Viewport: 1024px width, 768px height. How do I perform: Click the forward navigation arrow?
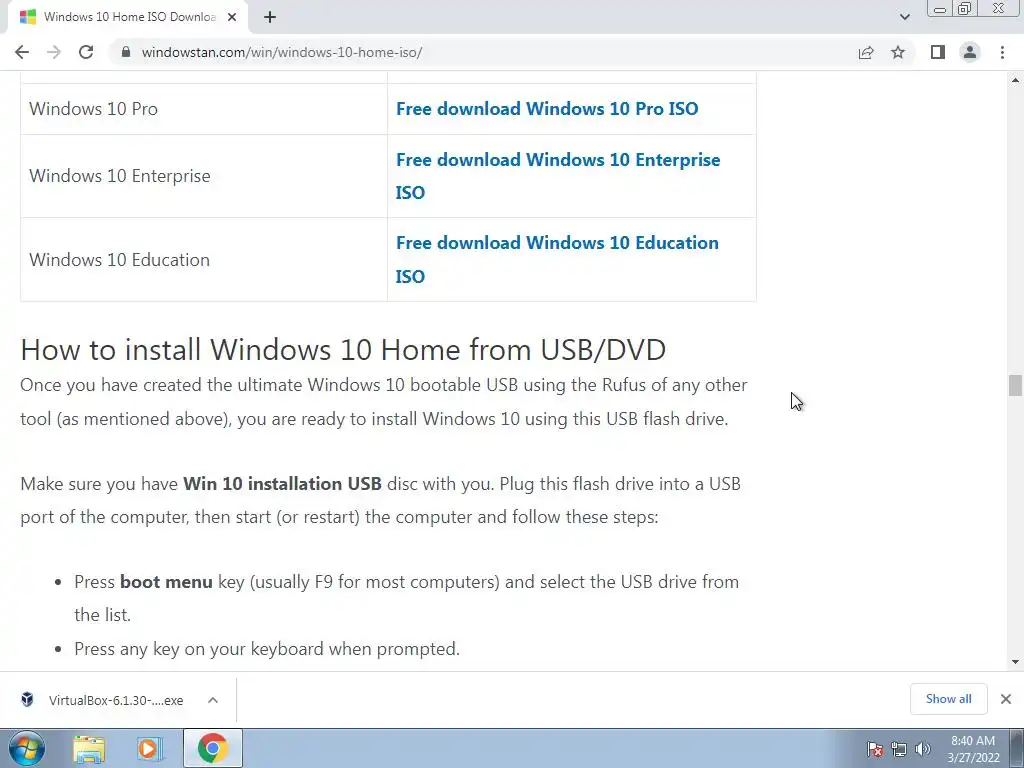click(x=54, y=52)
